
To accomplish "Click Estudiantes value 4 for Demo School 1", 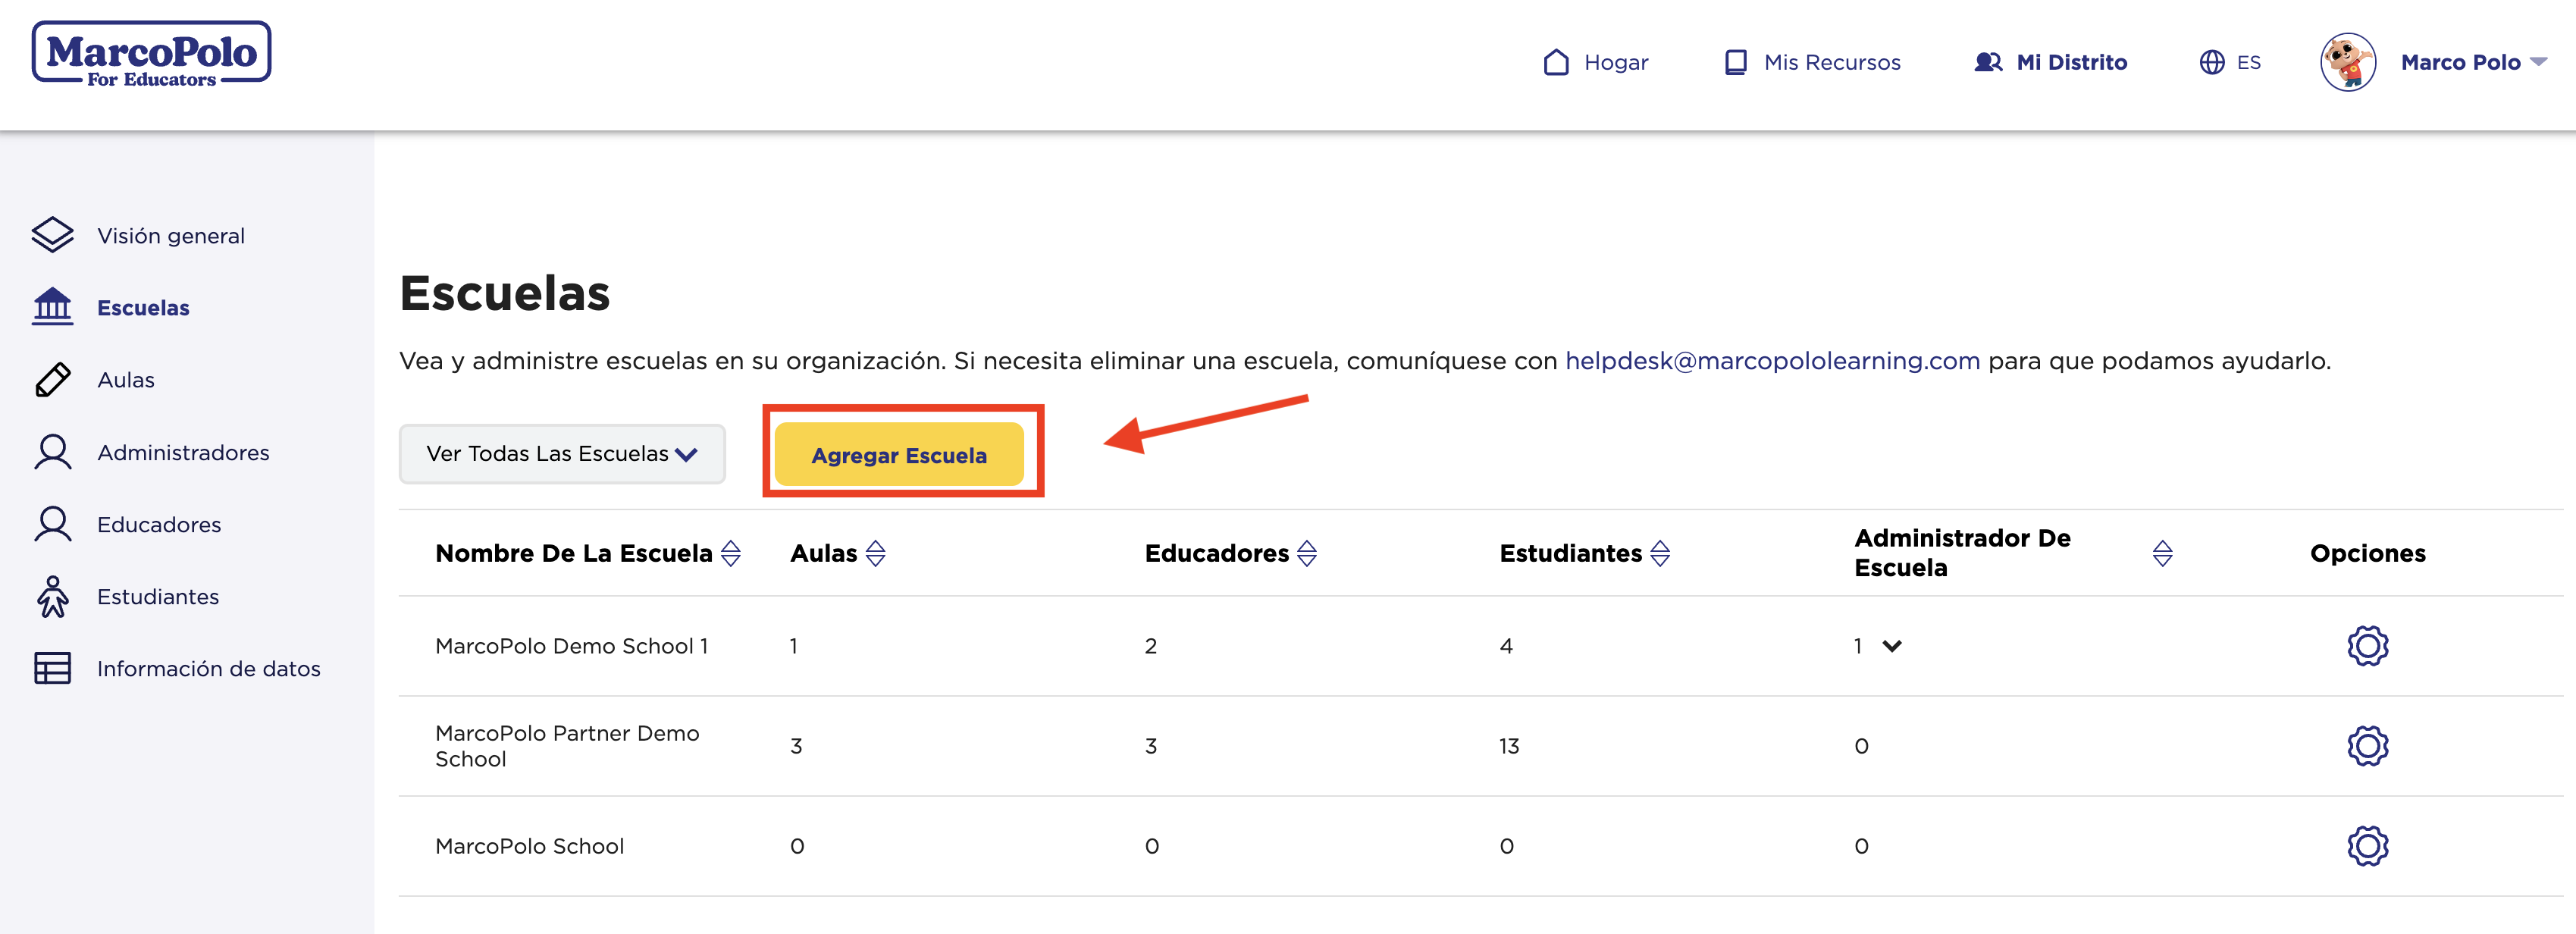I will coord(1506,646).
